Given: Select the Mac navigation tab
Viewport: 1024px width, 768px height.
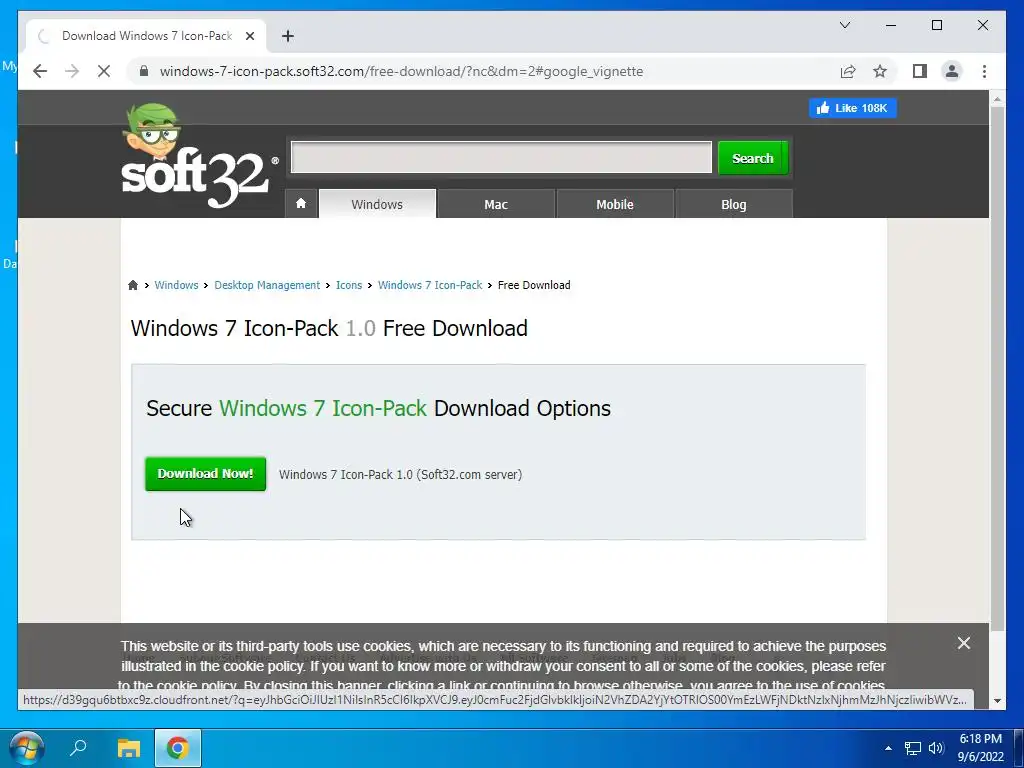Looking at the screenshot, I should pos(496,204).
